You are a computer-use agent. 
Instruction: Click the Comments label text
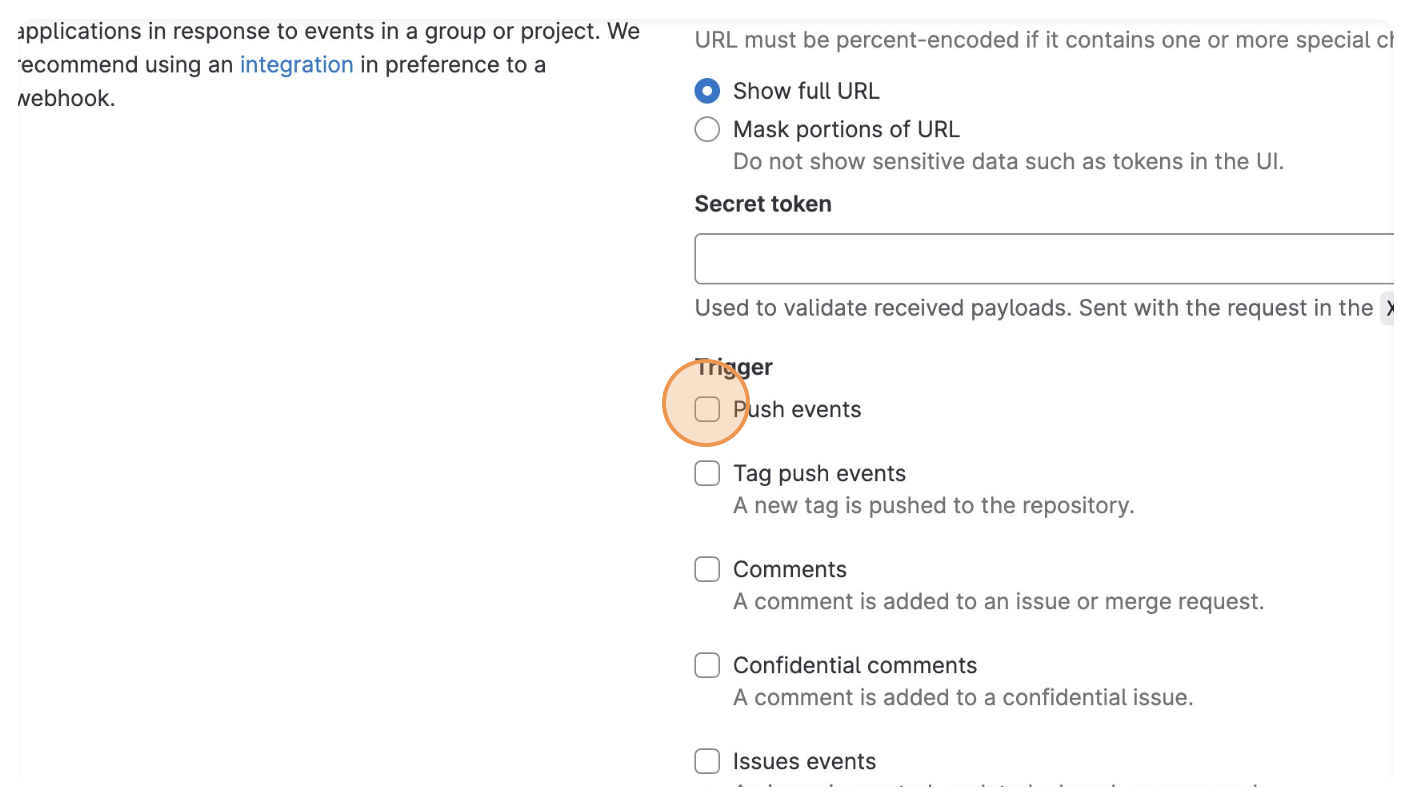point(790,568)
